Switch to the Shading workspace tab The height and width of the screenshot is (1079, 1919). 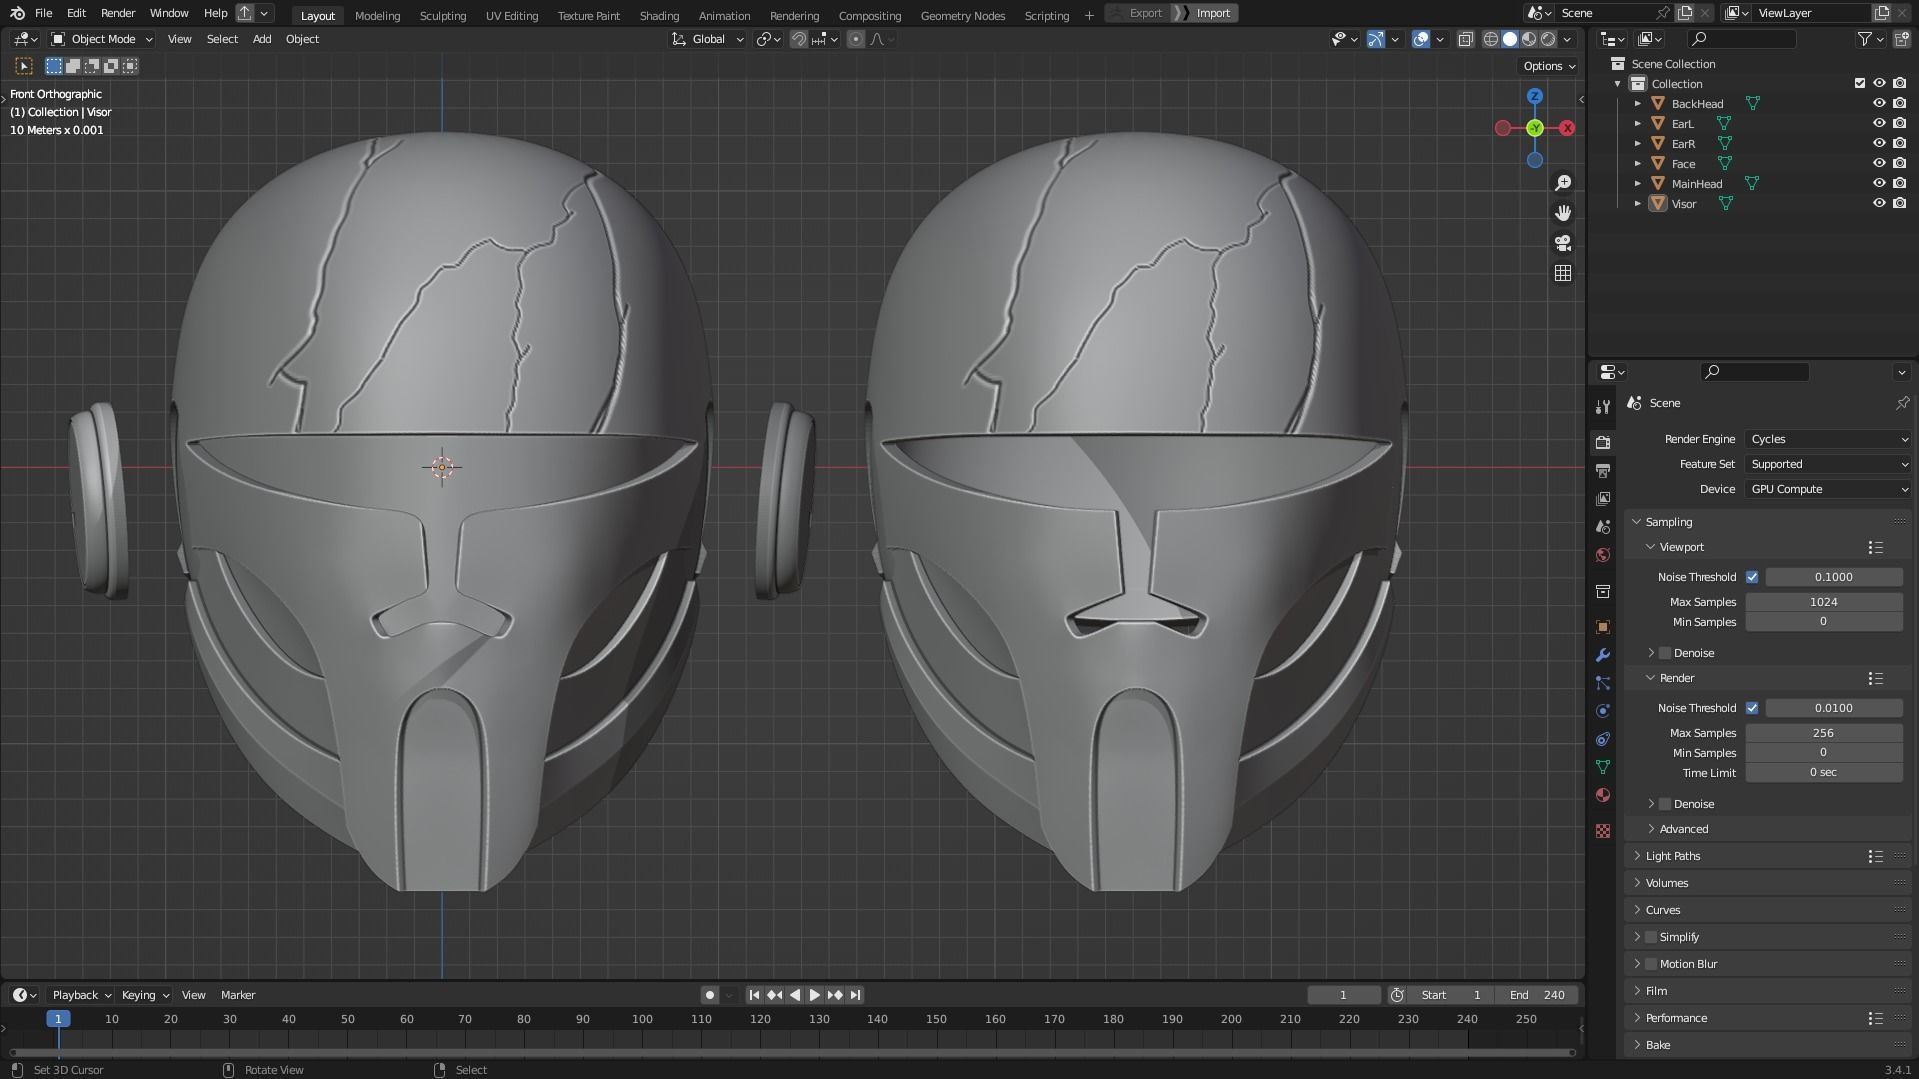pos(659,15)
